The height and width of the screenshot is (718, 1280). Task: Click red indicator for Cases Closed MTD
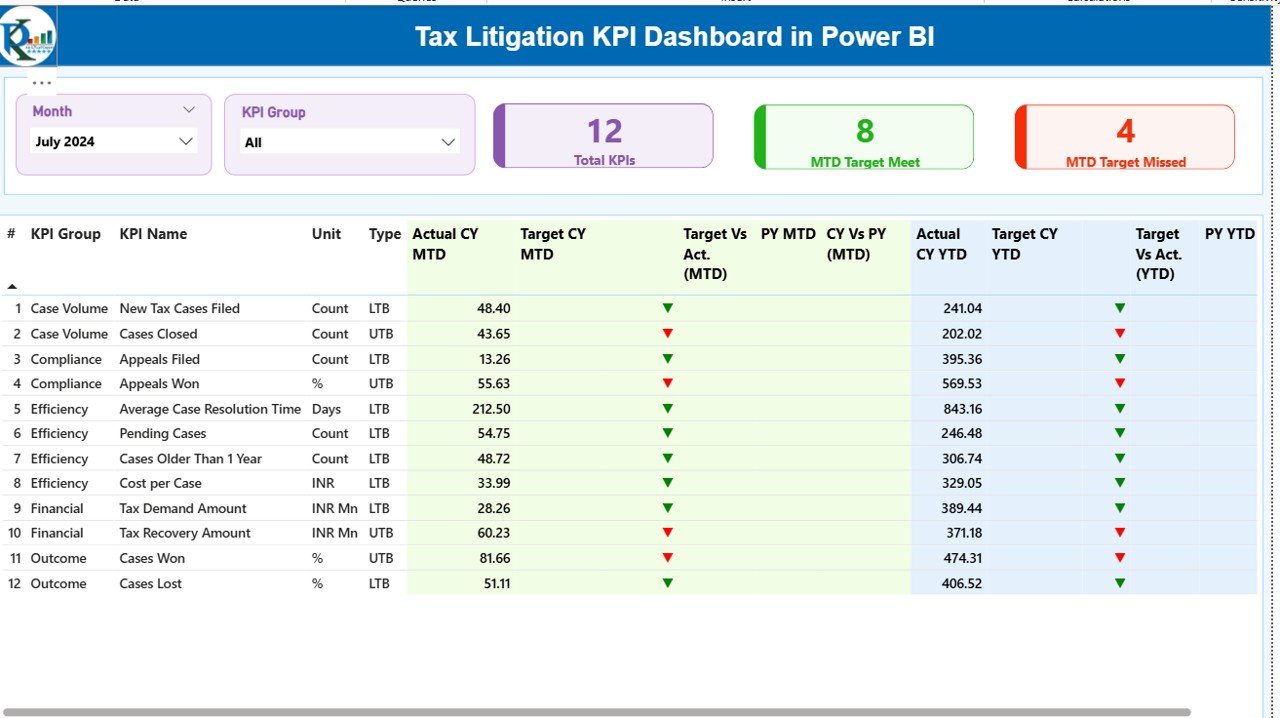[667, 333]
